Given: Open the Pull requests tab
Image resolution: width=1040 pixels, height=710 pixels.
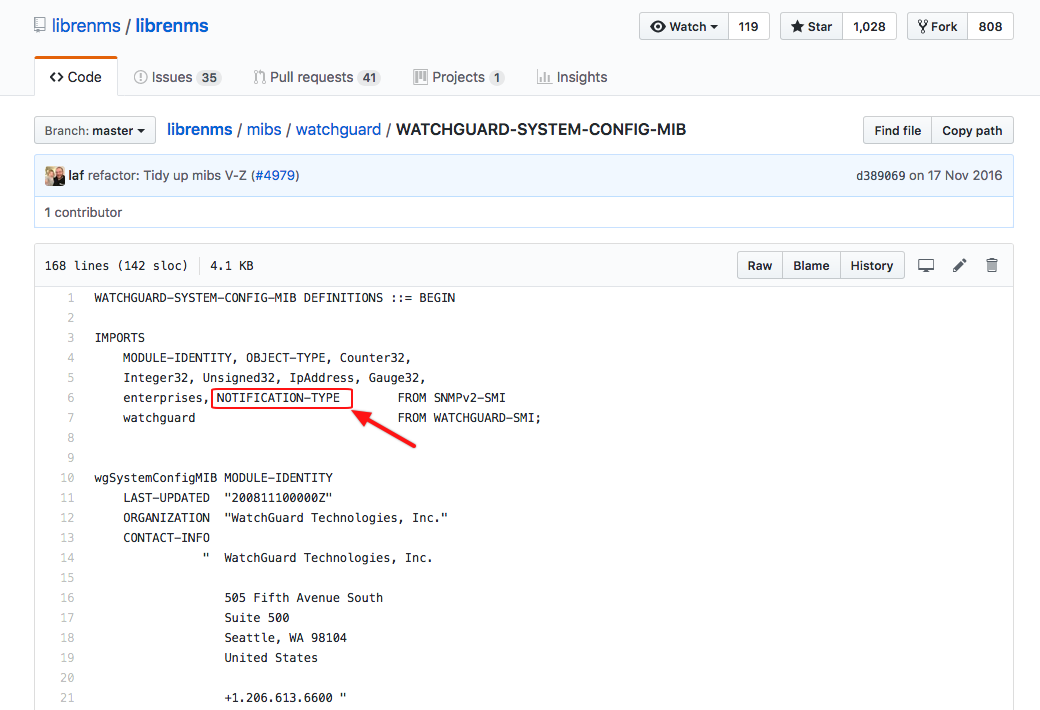Looking at the screenshot, I should point(316,77).
